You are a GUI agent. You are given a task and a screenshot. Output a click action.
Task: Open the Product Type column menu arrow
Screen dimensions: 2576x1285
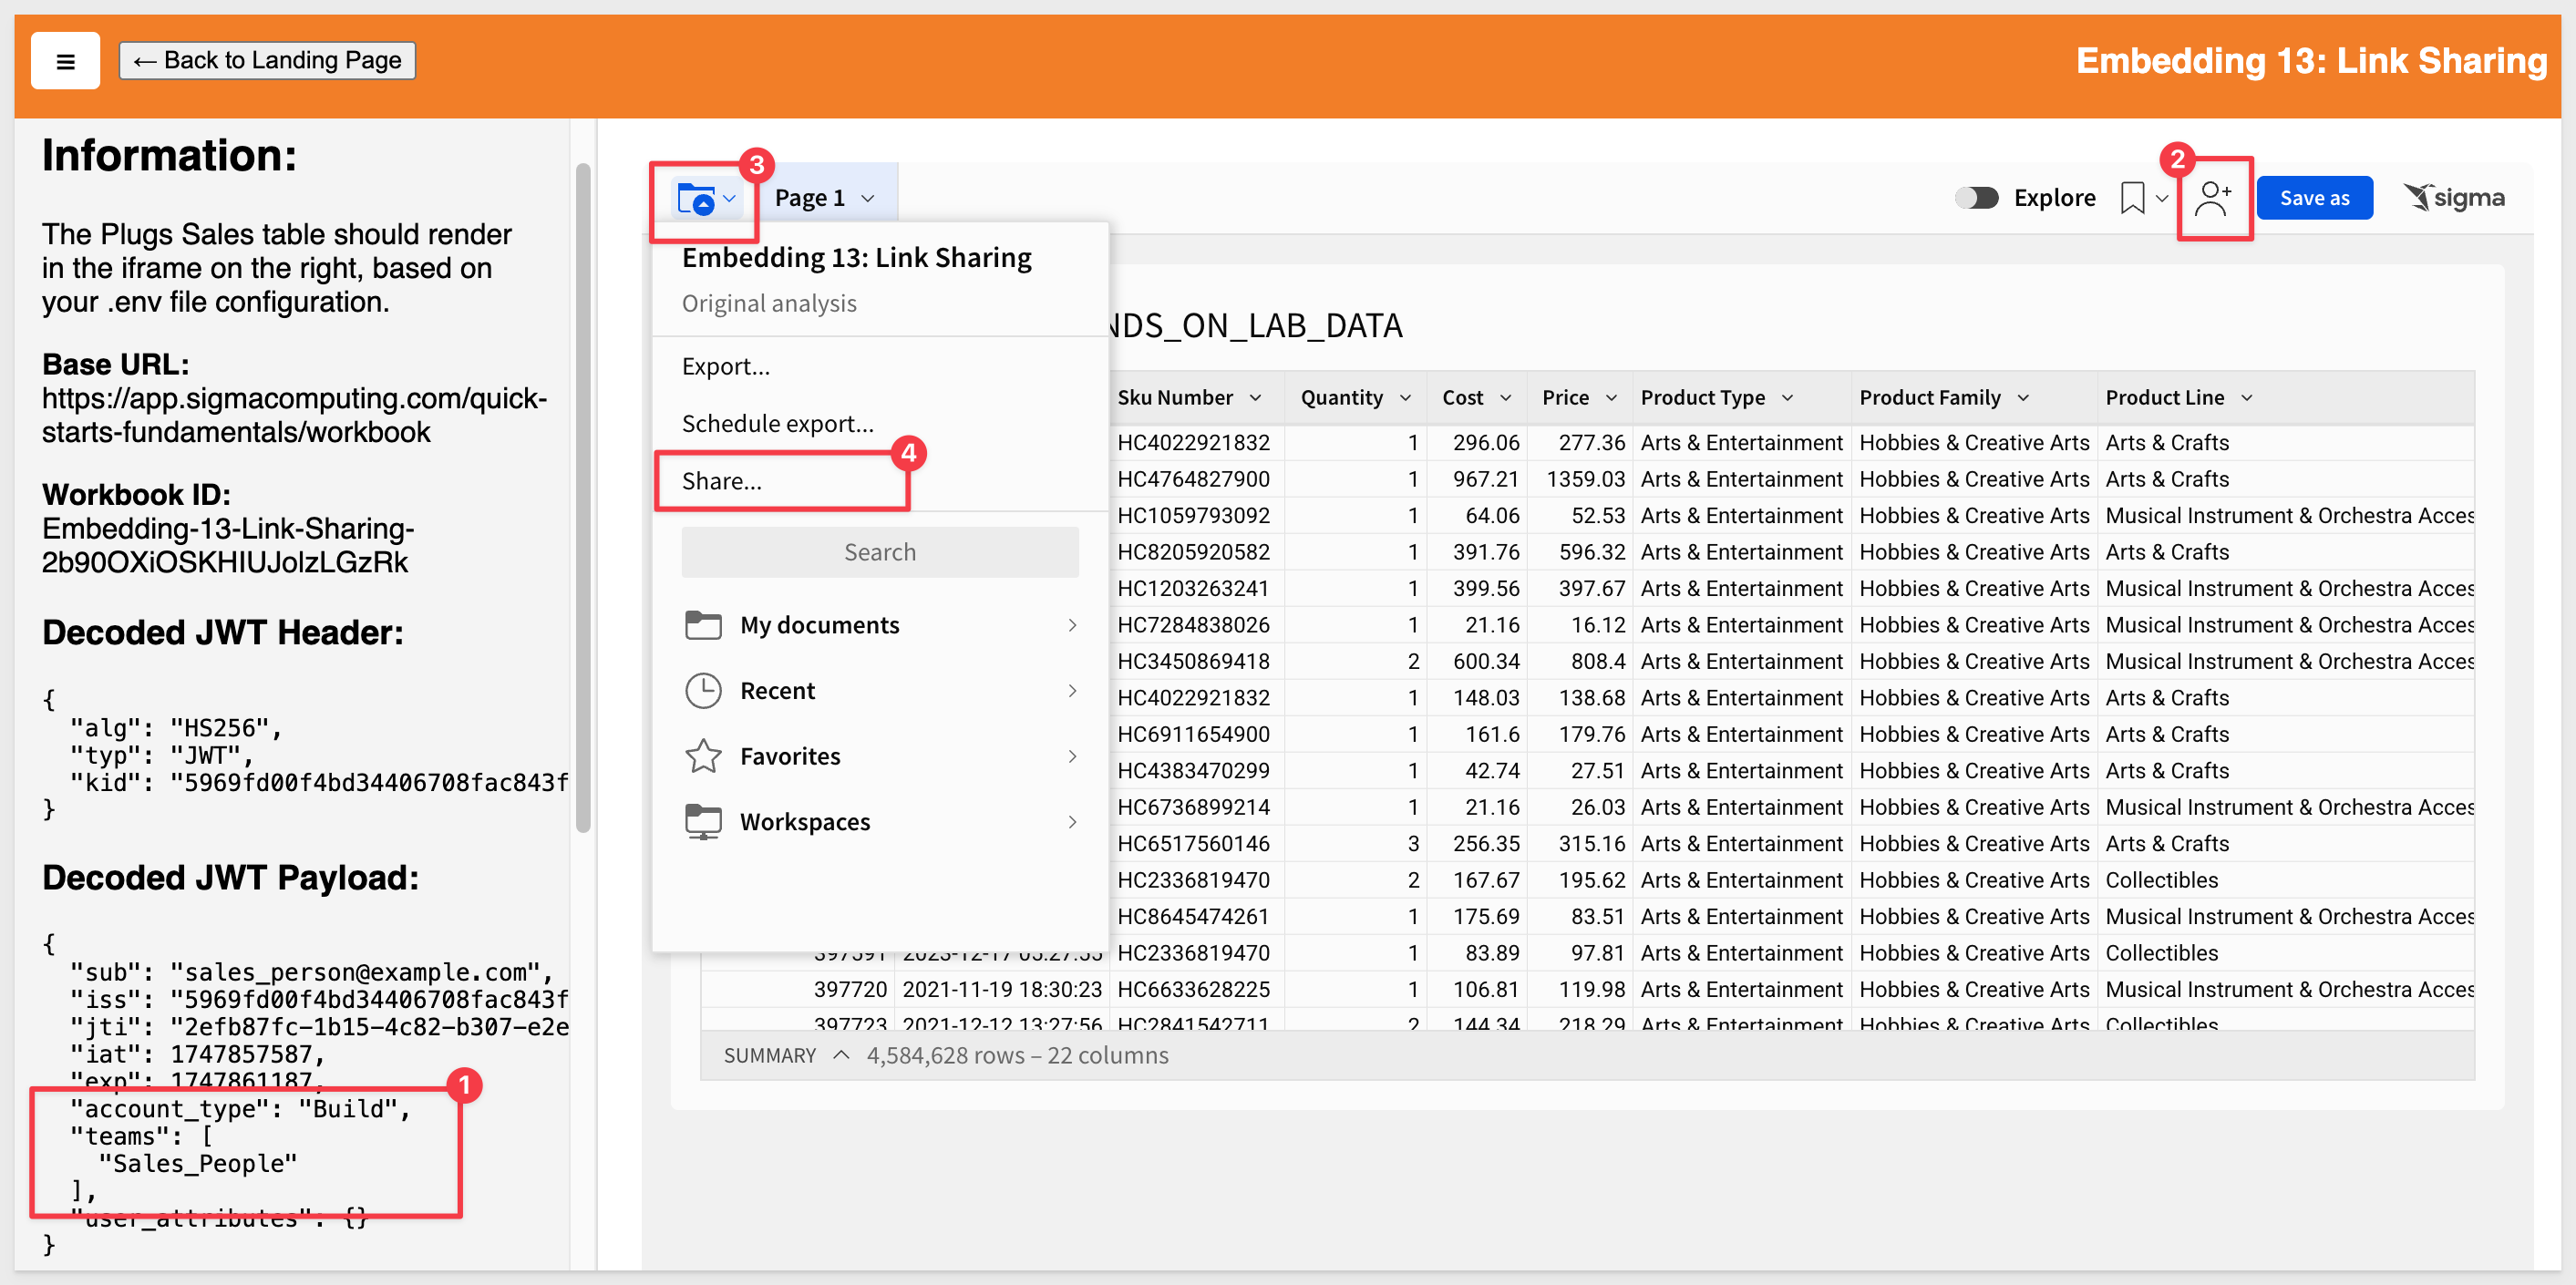tap(1787, 398)
